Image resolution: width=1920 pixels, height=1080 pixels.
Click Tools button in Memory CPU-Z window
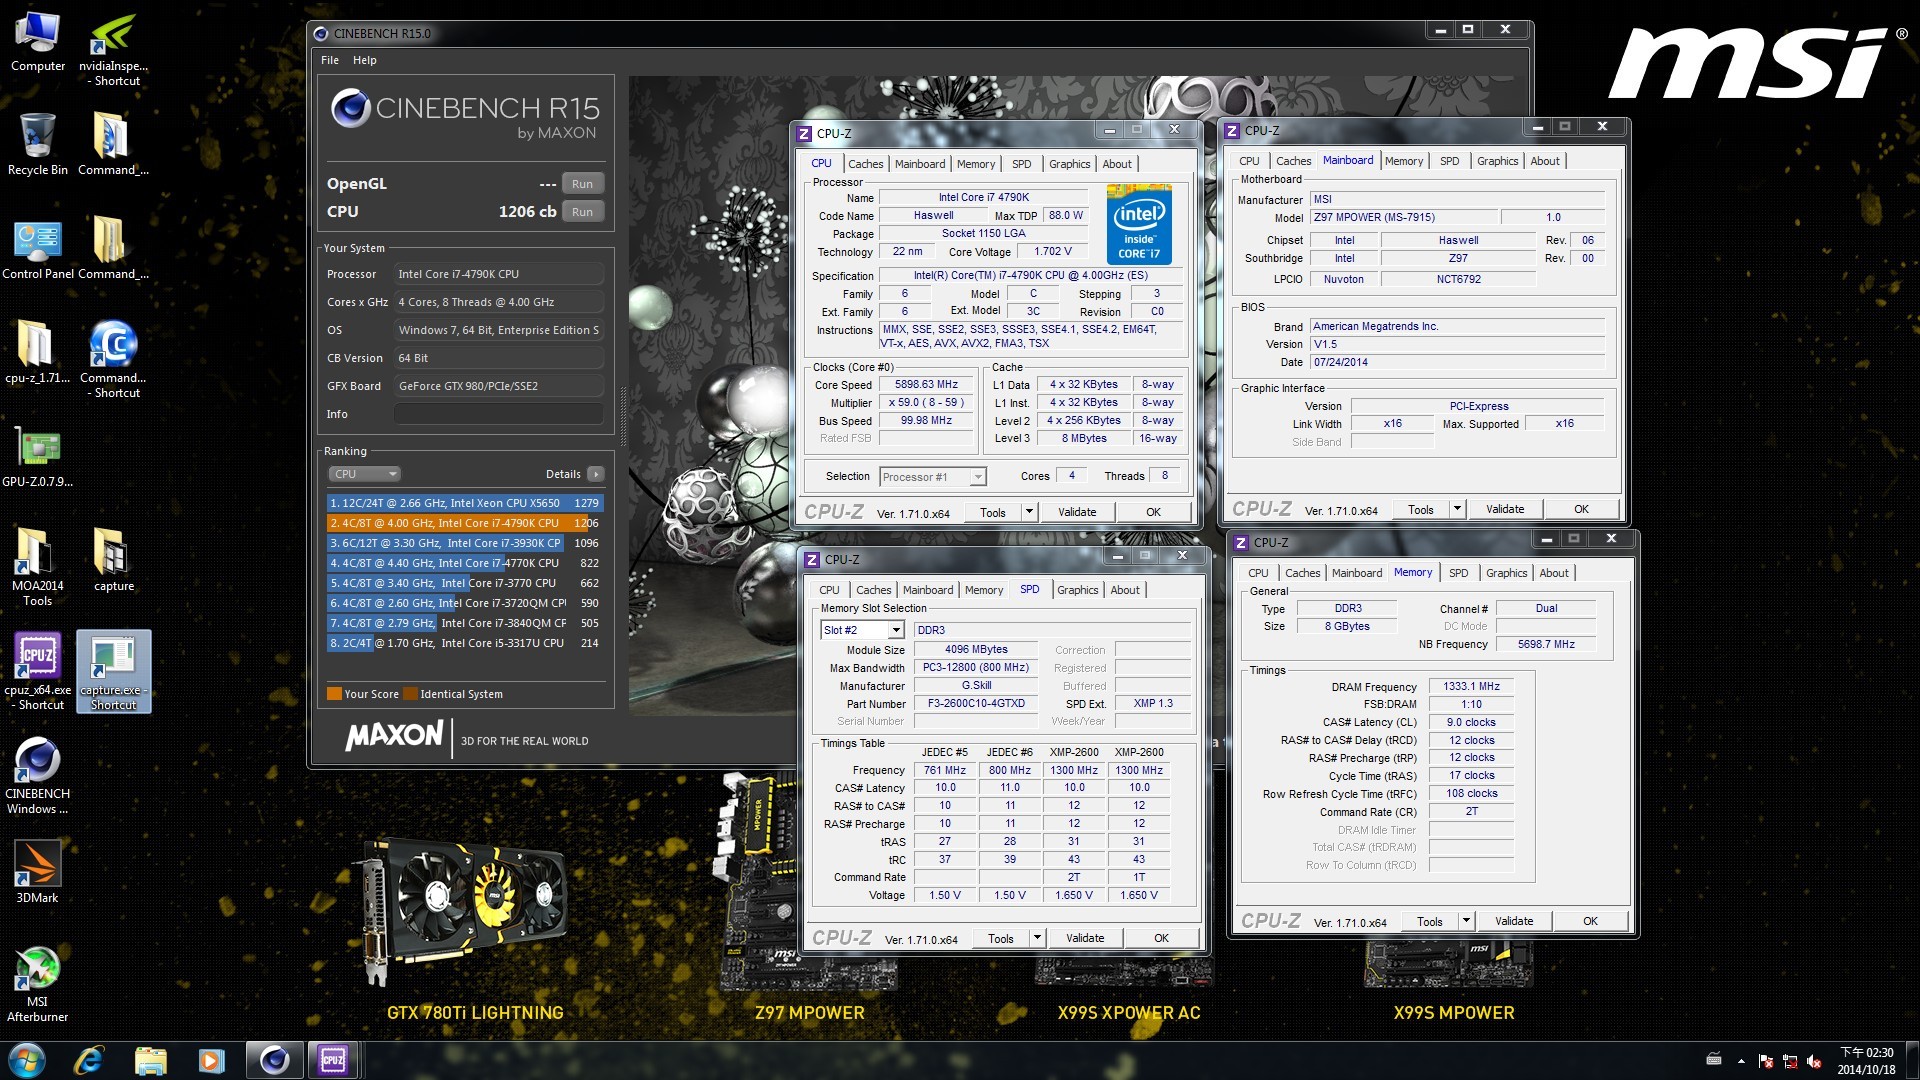1429,921
